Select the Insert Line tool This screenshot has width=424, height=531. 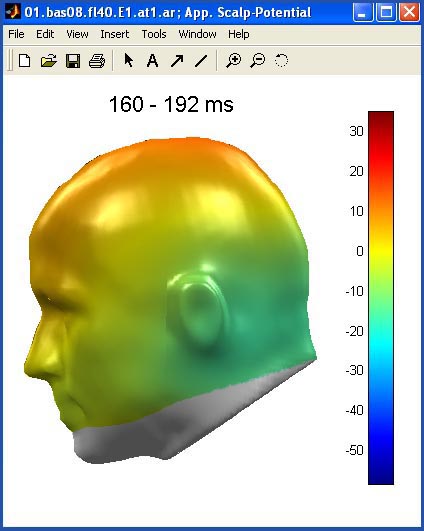[x=201, y=61]
